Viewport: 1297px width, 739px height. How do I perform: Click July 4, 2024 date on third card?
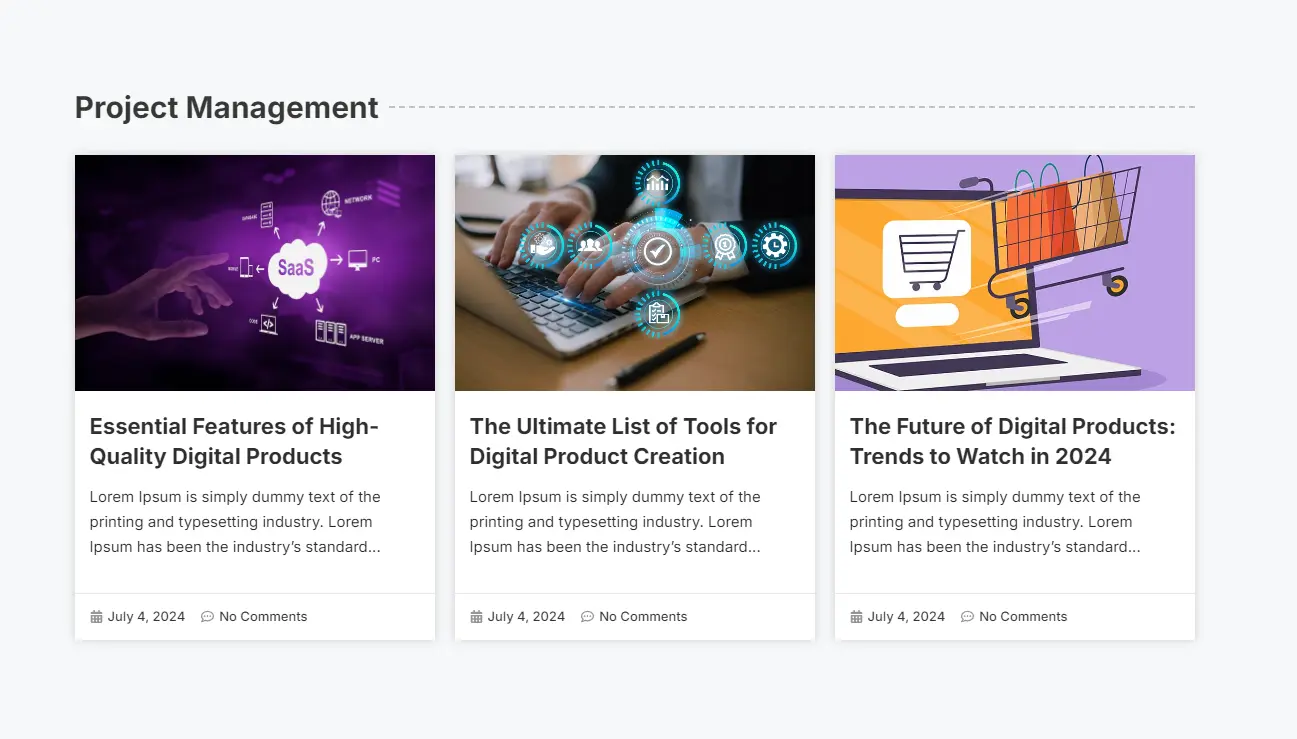pos(906,617)
